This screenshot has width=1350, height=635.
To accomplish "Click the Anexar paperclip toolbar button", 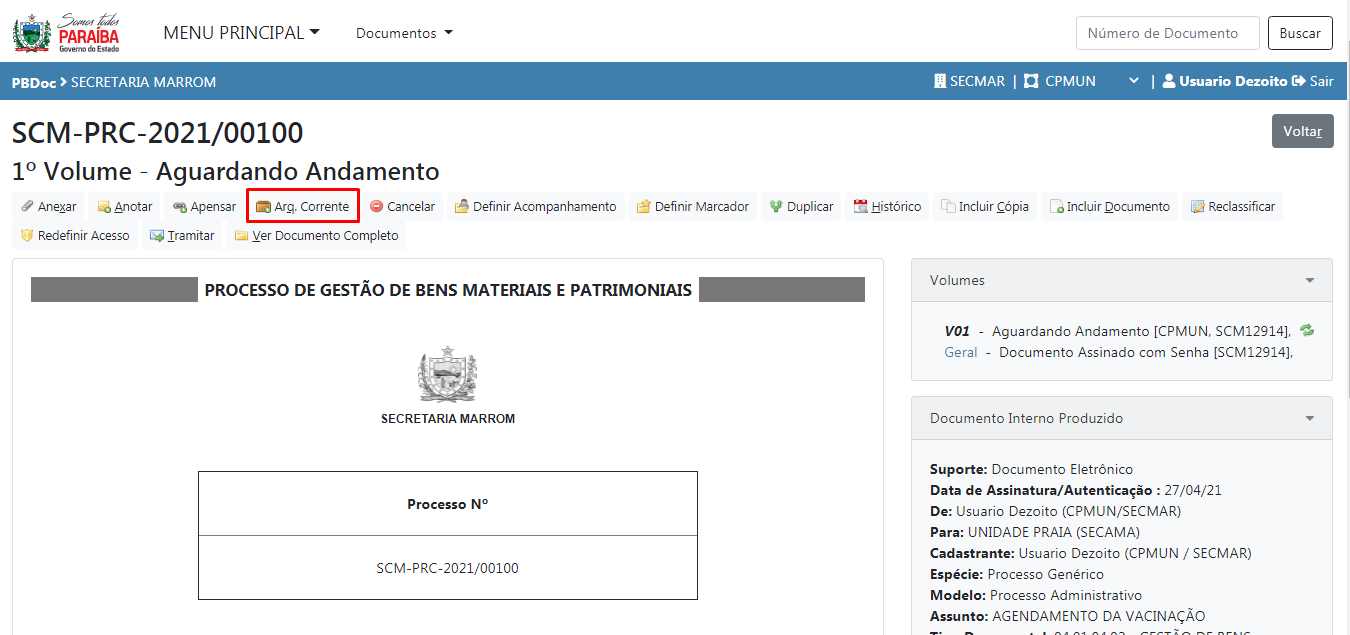I will [49, 207].
